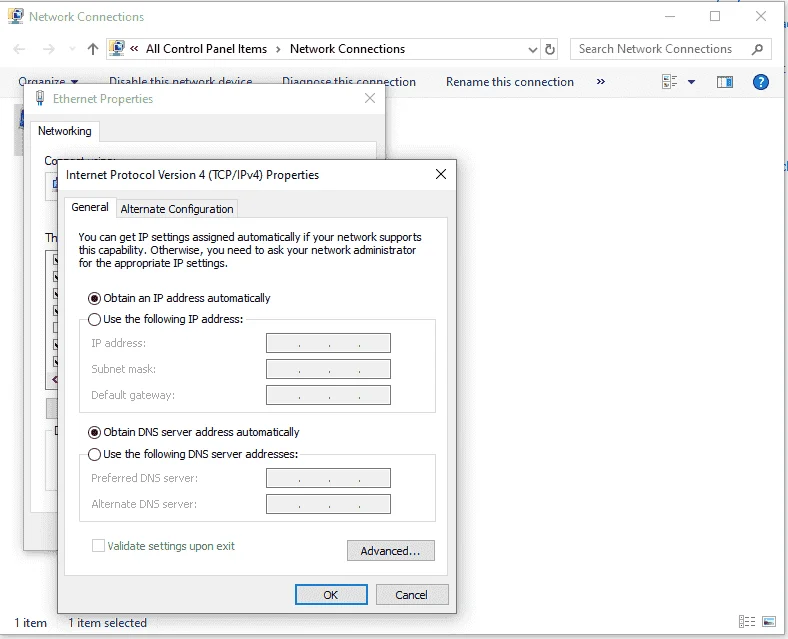
Task: Click Network Connections title bar icon
Action: [x=16, y=16]
